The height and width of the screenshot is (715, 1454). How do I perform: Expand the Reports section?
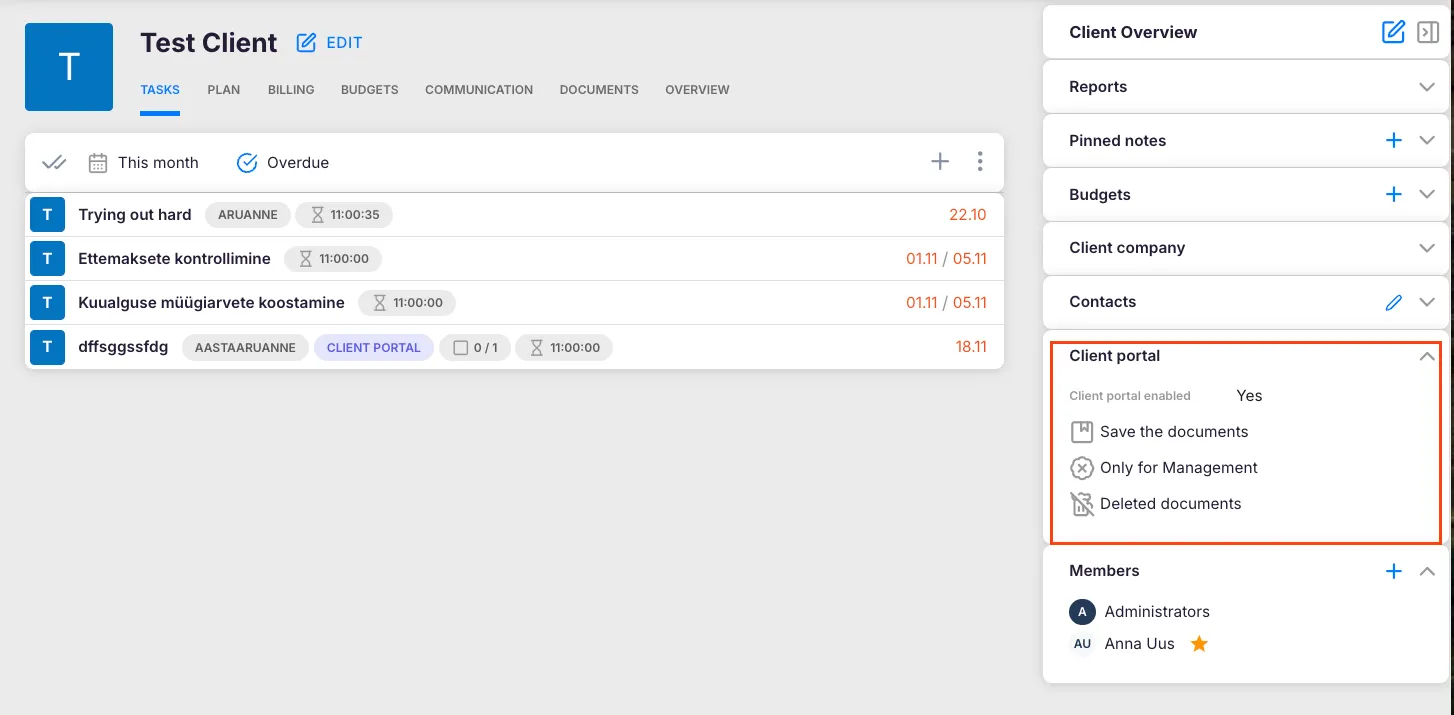(x=1427, y=87)
